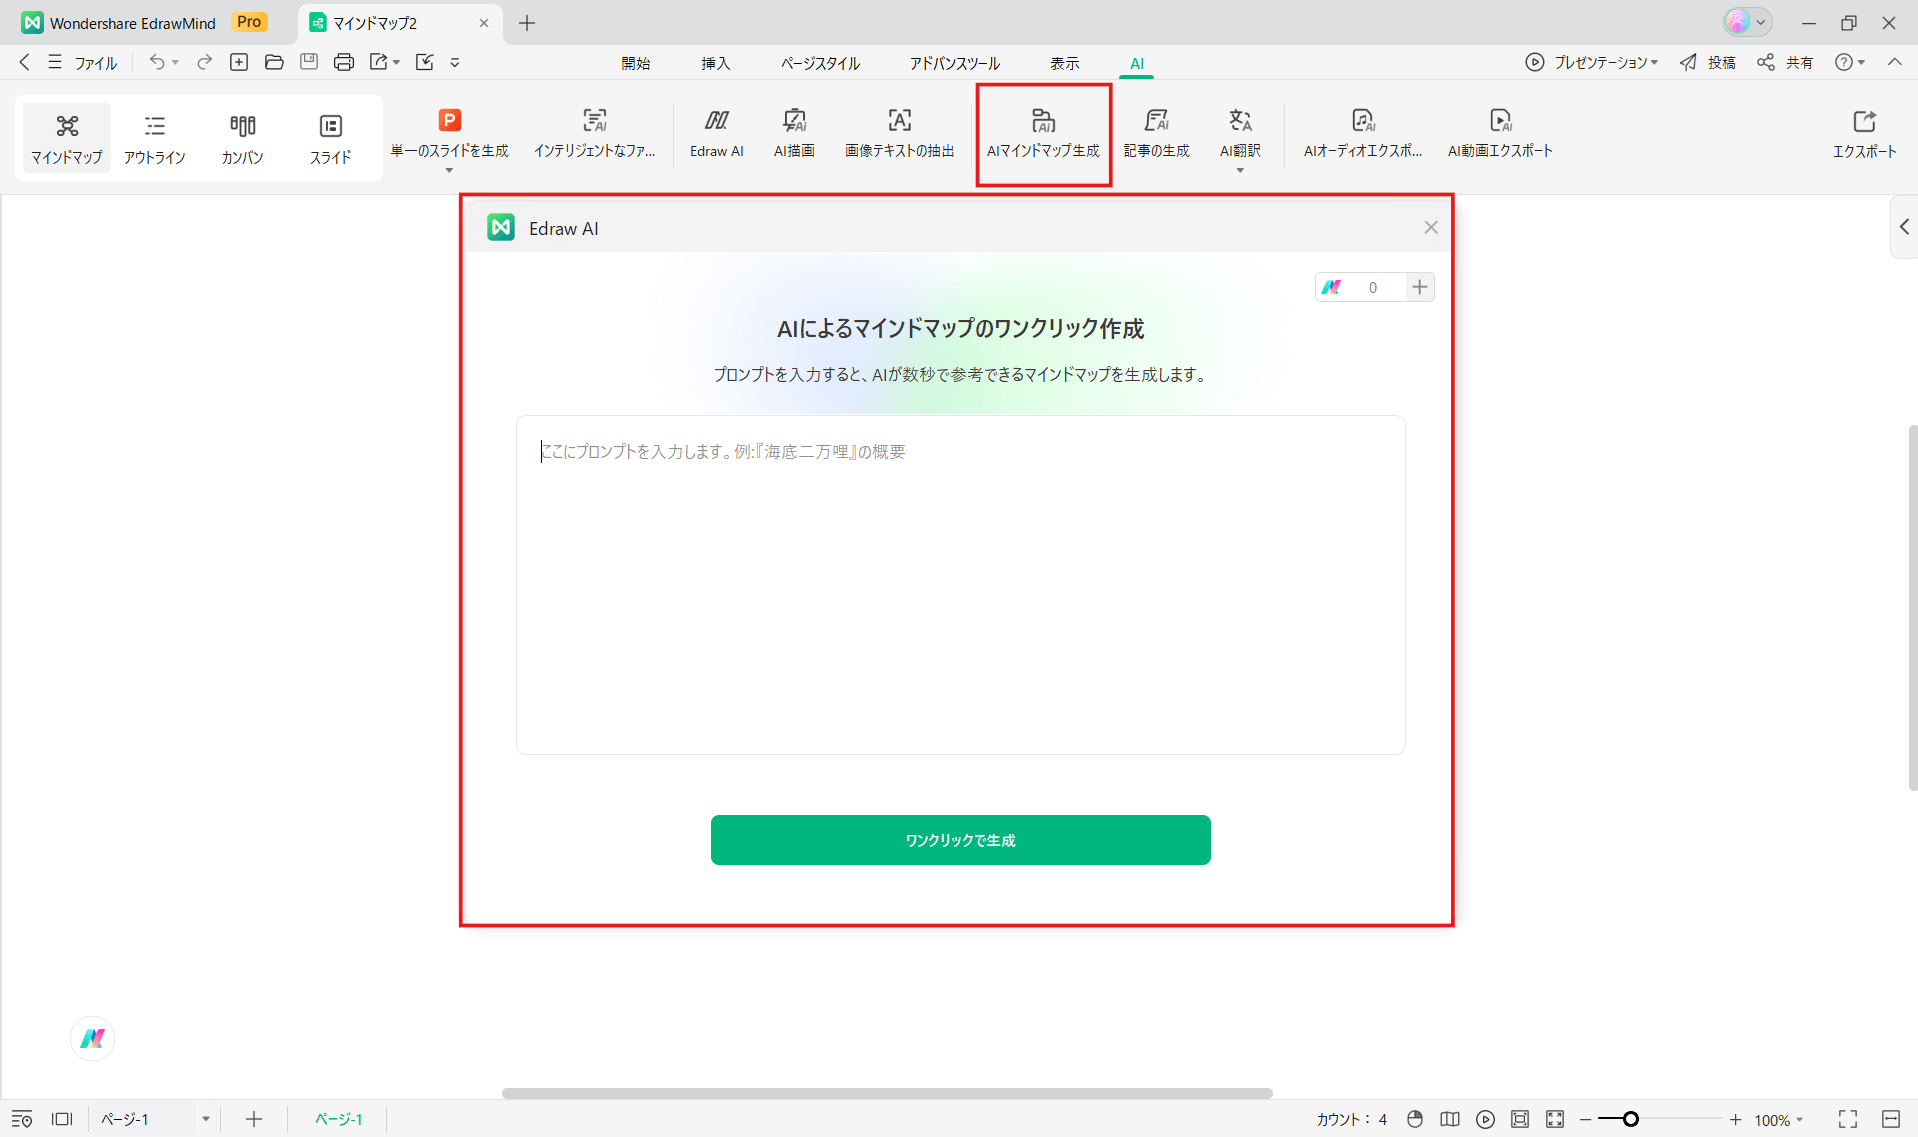This screenshot has width=1918, height=1137.
Task: Open AI描画 tool
Action: [x=794, y=134]
